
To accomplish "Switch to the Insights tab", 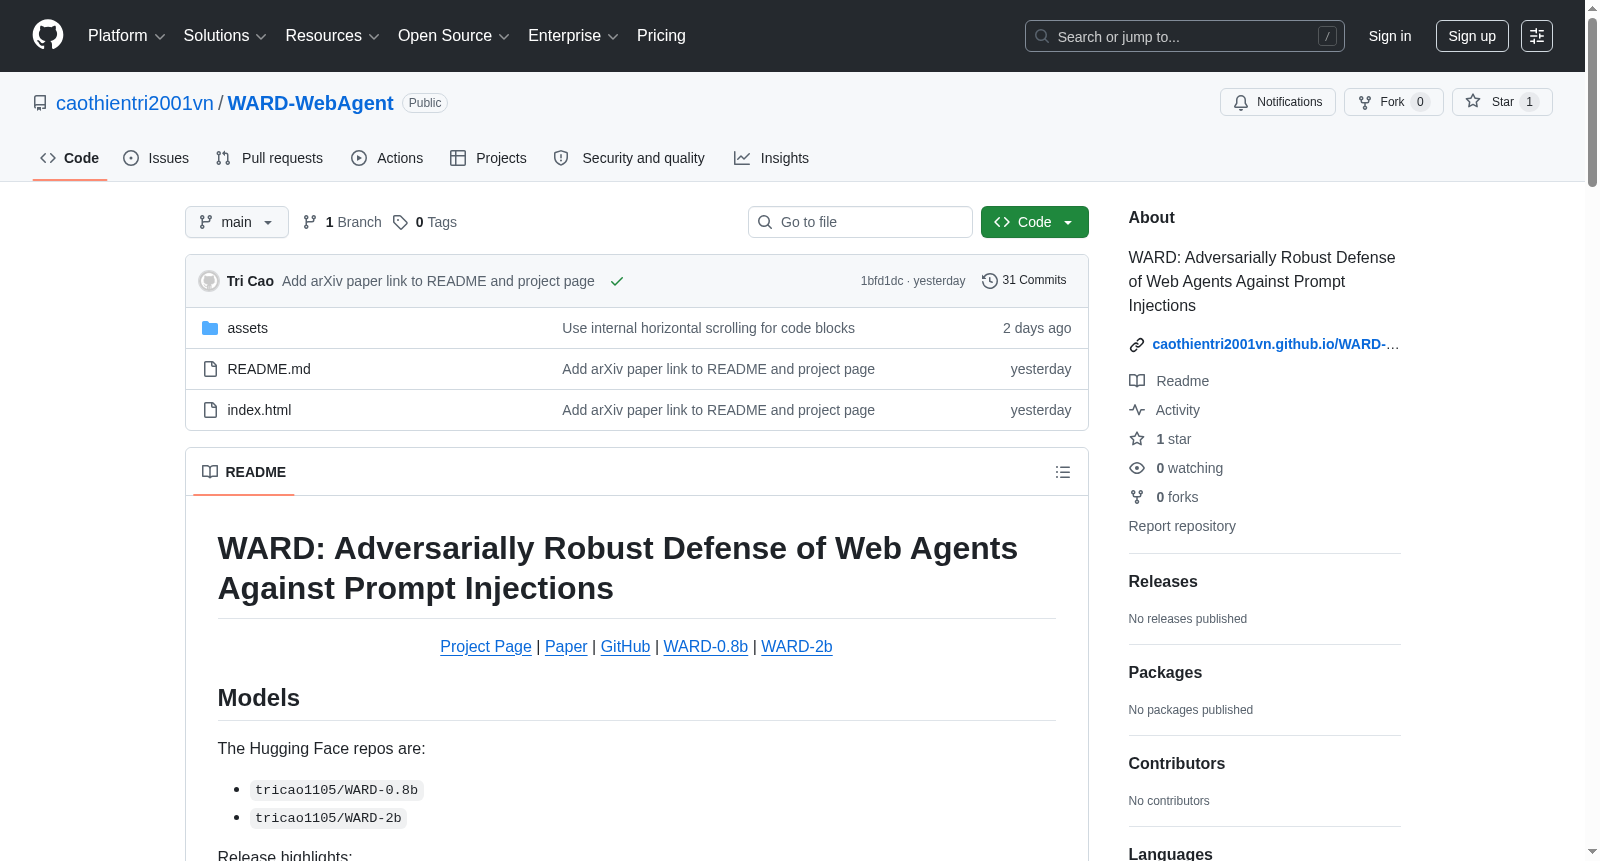I will pos(771,158).
